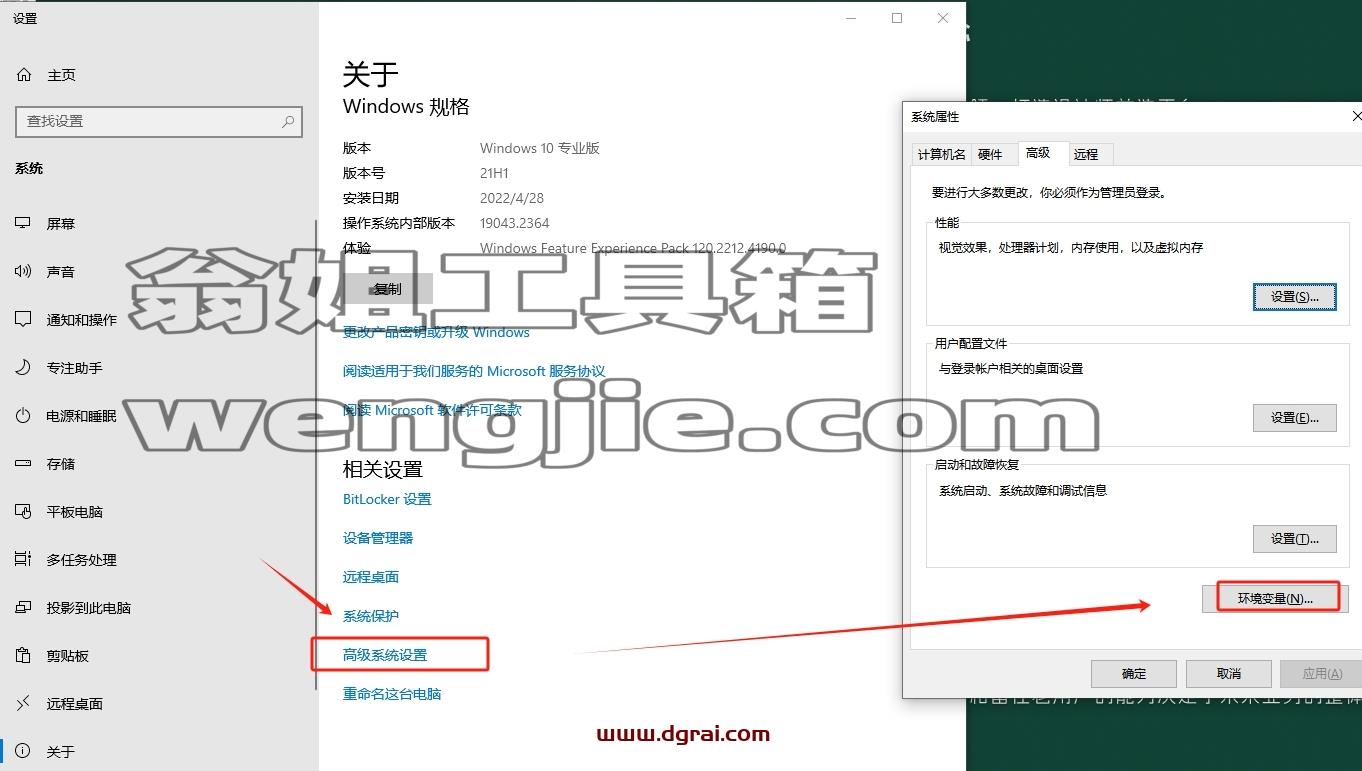Viewport: 1362px width, 771px height.
Task: Switch to the 计算机名 tab
Action: 941,154
